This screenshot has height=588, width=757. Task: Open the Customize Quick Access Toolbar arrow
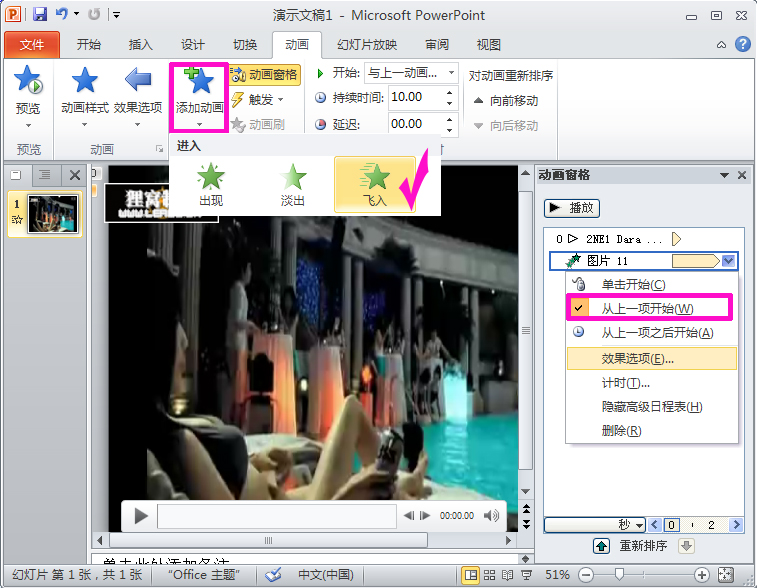pyautogui.click(x=116, y=14)
